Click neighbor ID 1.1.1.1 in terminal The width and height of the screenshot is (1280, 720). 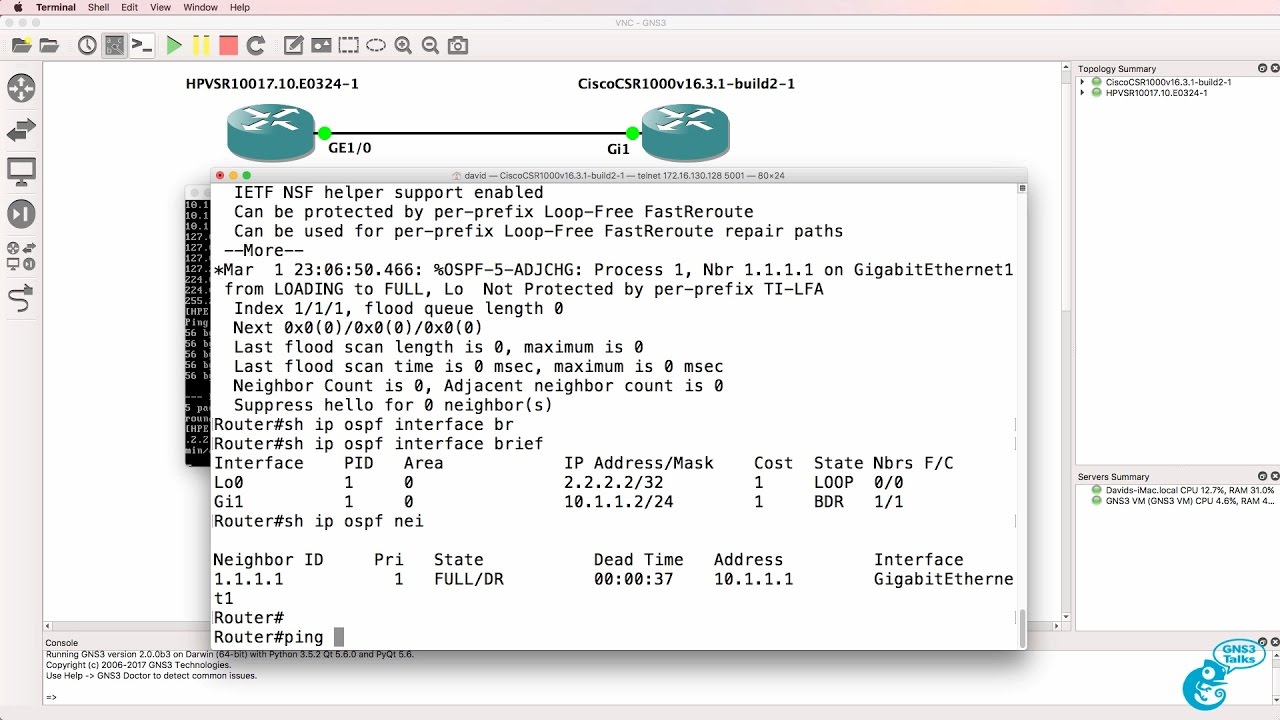(249, 579)
